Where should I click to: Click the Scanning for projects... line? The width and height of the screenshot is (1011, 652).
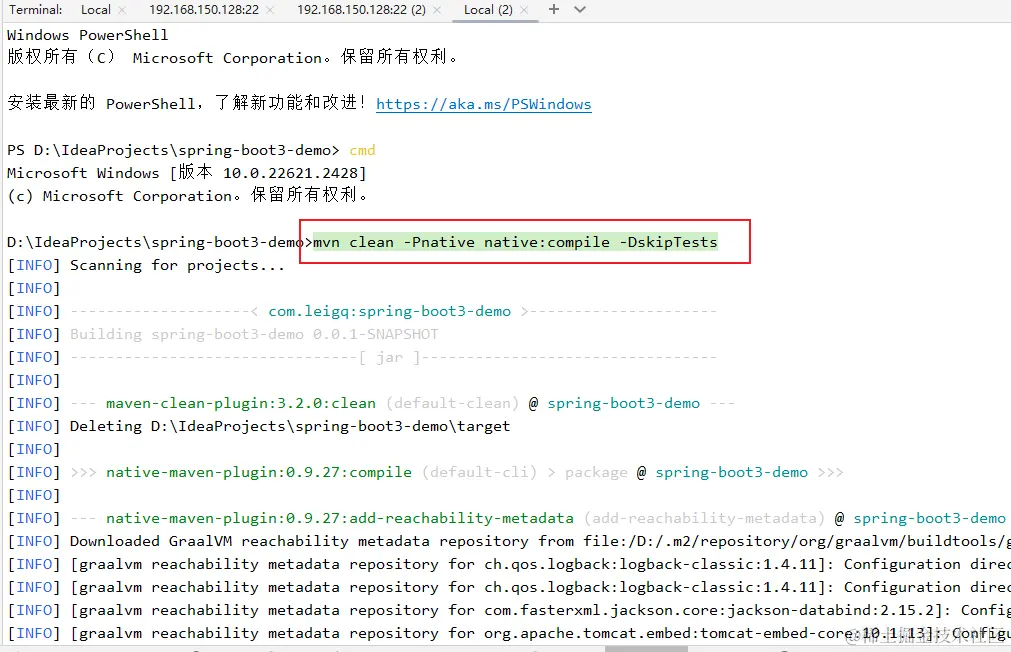pyautogui.click(x=146, y=265)
